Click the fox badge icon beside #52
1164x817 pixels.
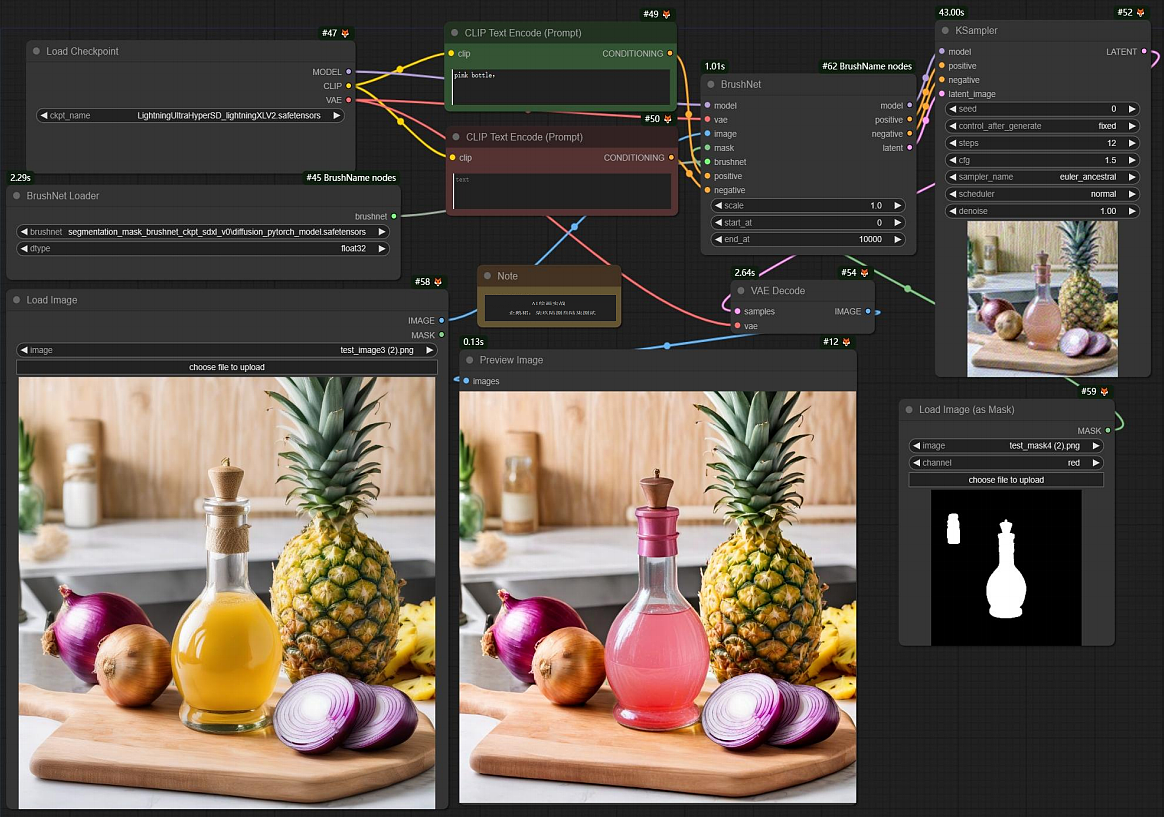pyautogui.click(x=1141, y=13)
